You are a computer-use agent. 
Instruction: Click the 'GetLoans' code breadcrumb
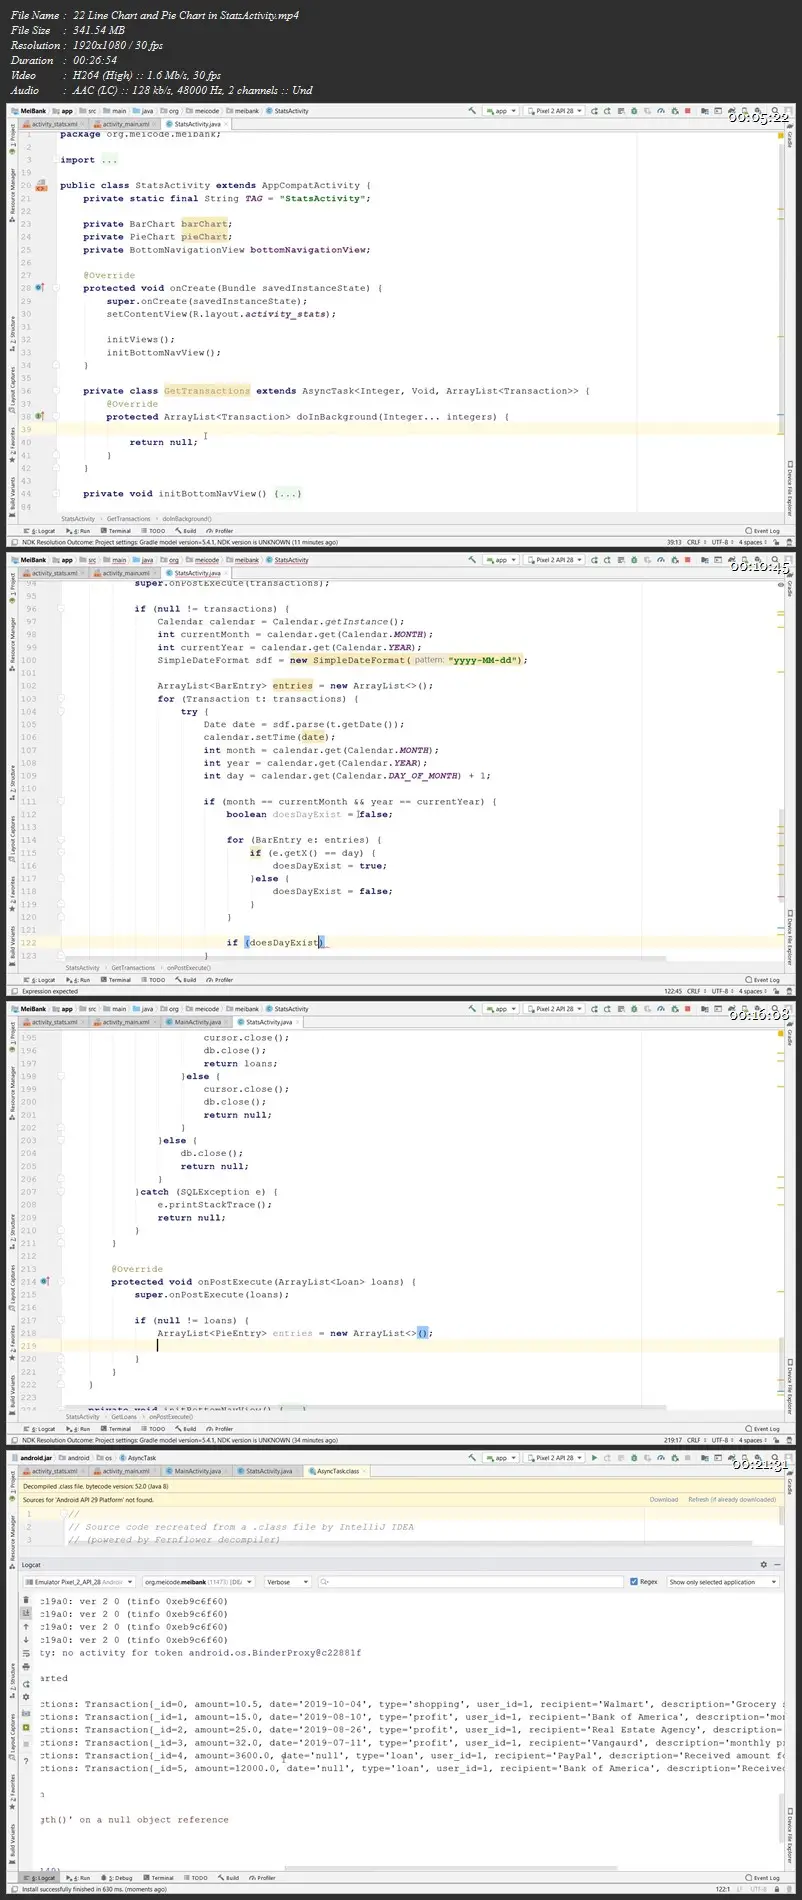pos(124,1417)
